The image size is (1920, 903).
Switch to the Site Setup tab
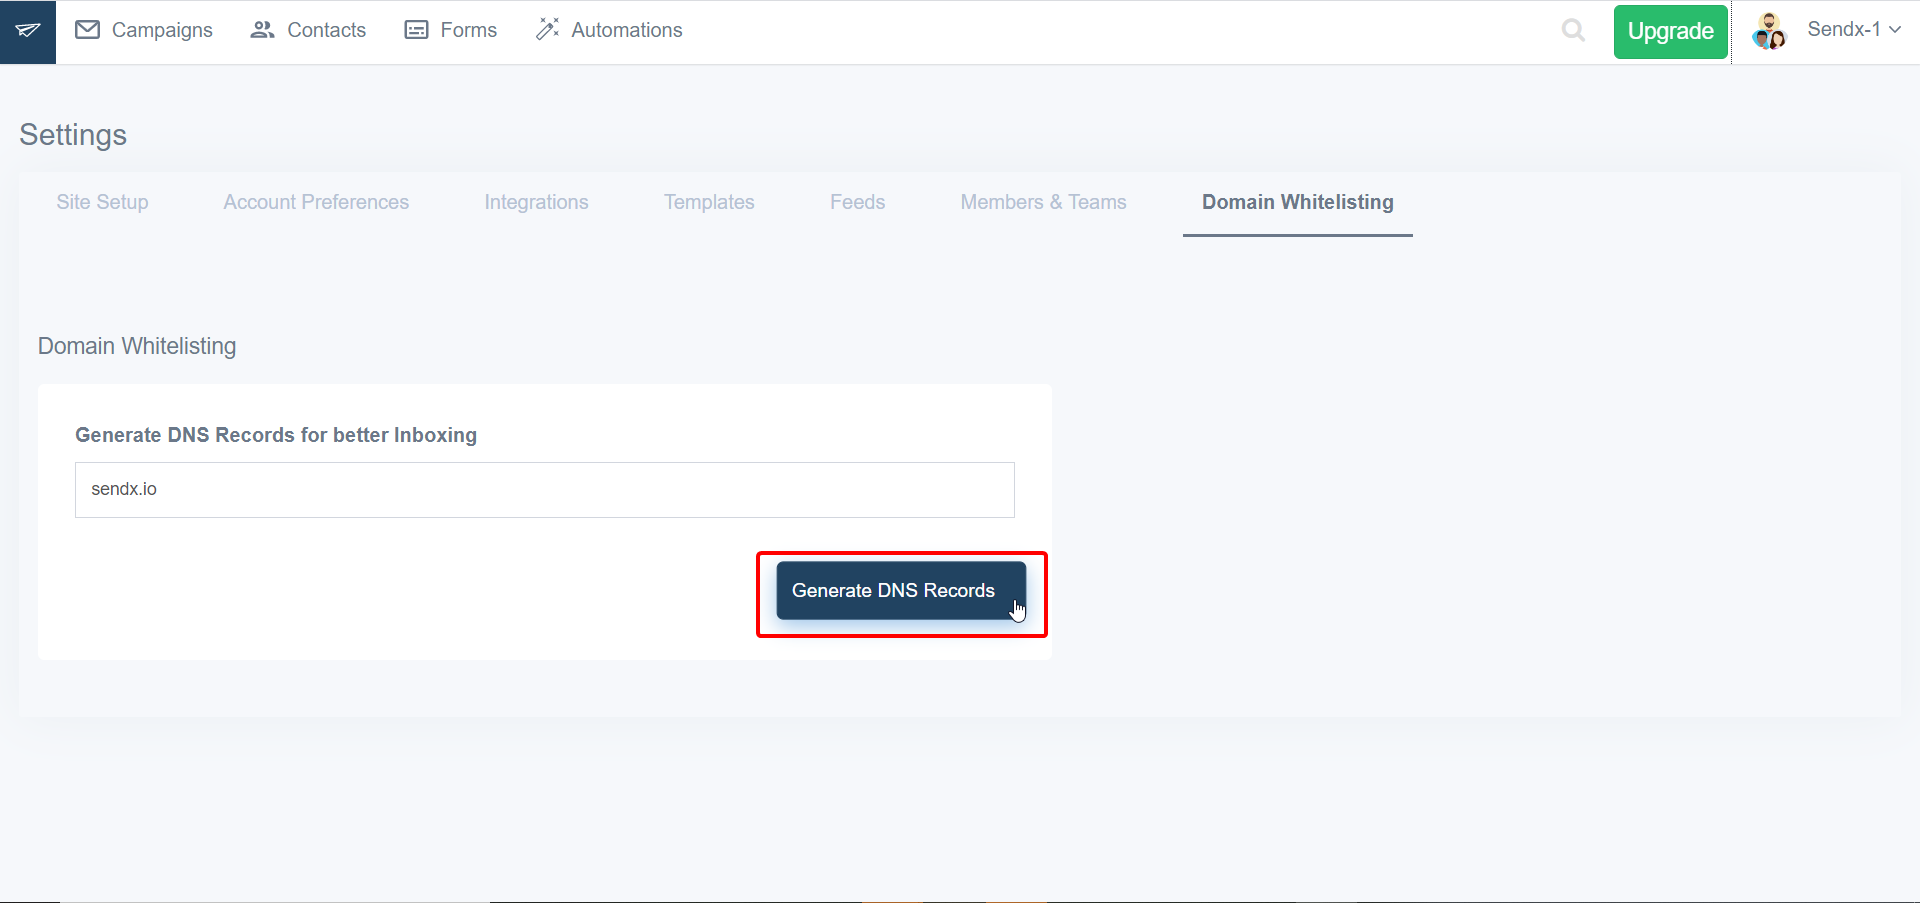coord(102,202)
